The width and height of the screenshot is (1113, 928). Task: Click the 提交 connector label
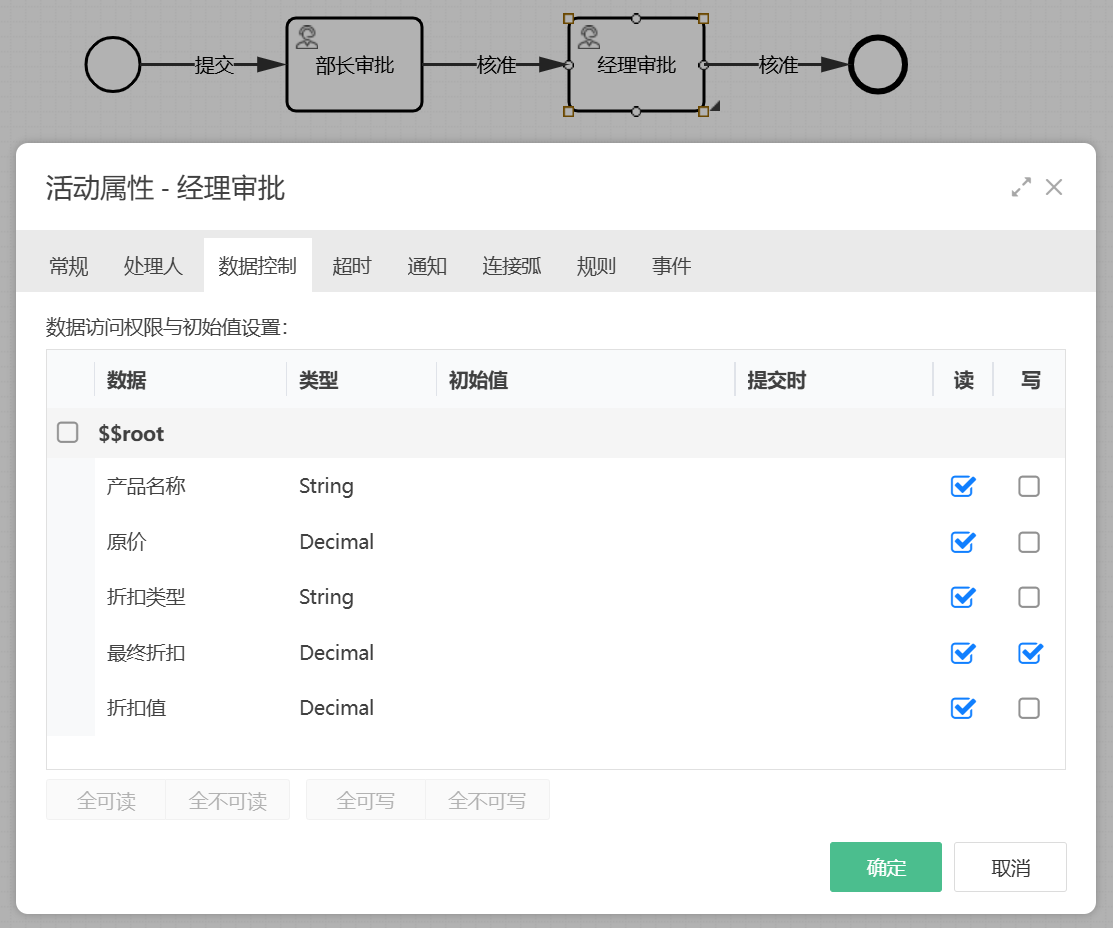[214, 65]
